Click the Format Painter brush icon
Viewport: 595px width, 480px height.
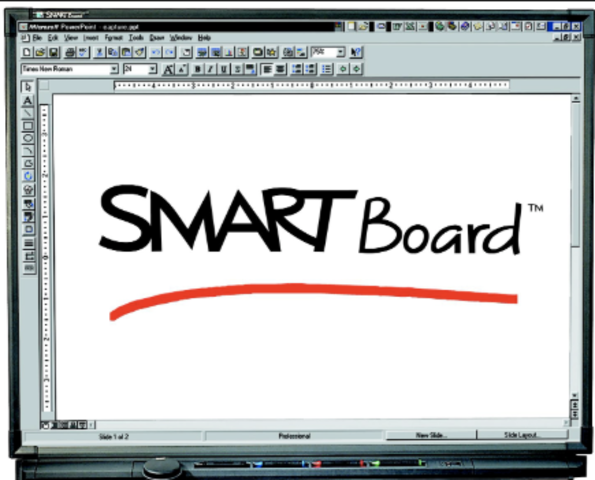coord(140,52)
